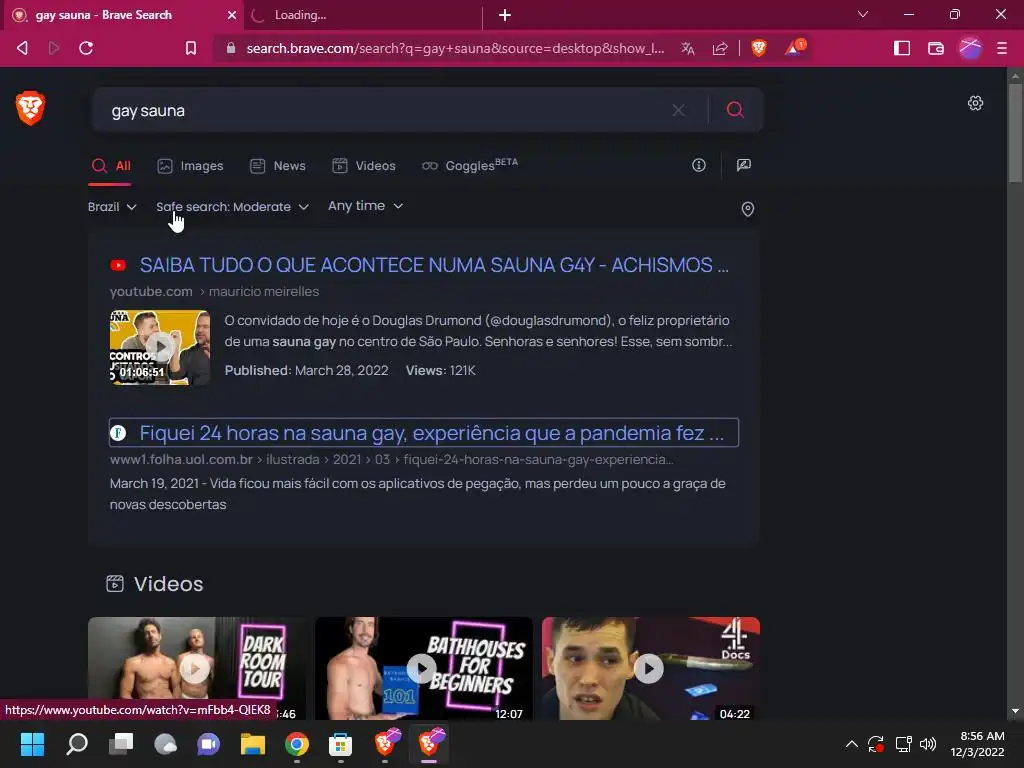Click the youtube.com mauricio meirelles breadcrumb

214,292
